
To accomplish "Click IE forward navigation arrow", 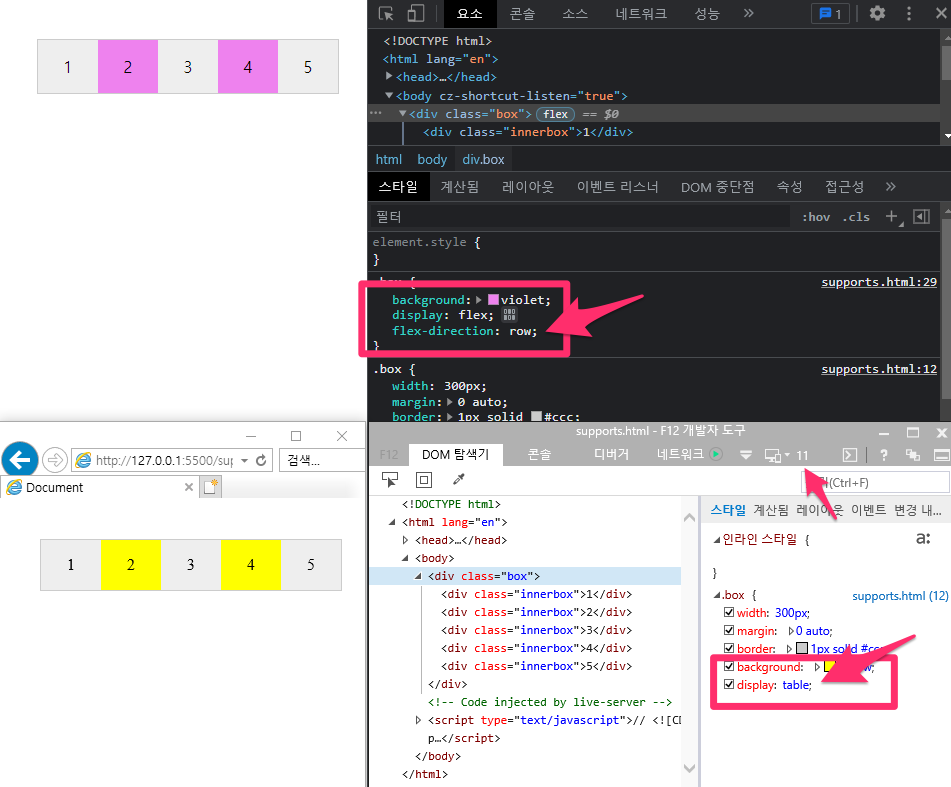I will (x=55, y=460).
